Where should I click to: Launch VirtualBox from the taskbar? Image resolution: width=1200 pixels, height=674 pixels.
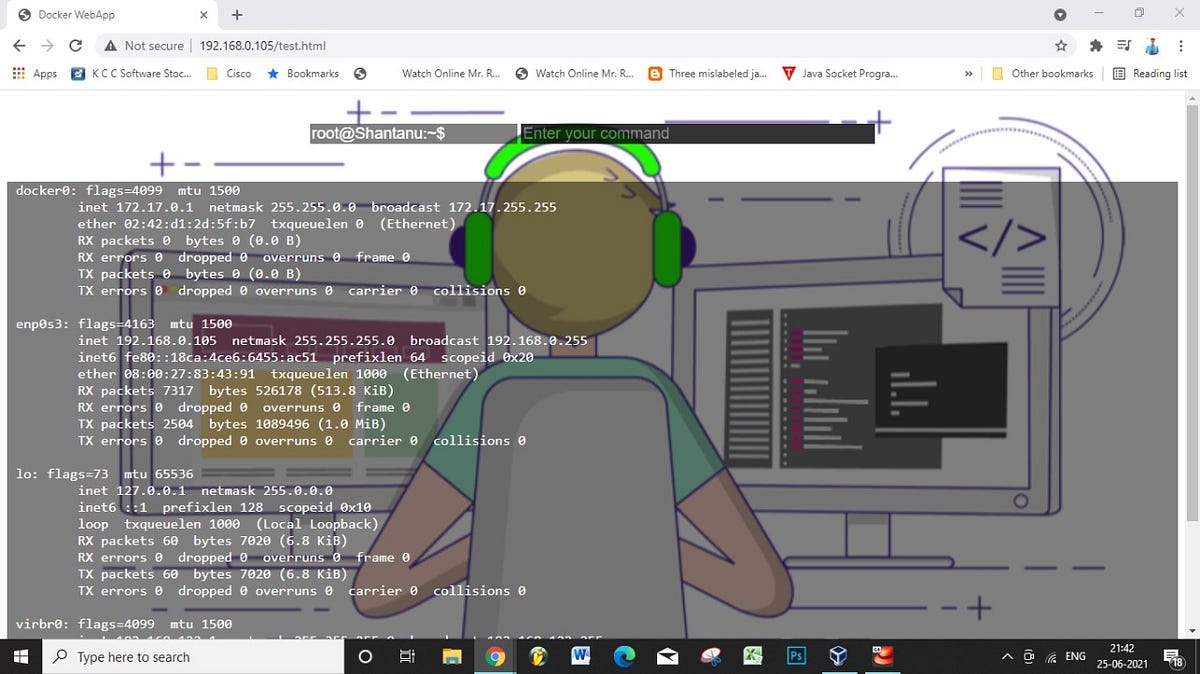(x=838, y=656)
